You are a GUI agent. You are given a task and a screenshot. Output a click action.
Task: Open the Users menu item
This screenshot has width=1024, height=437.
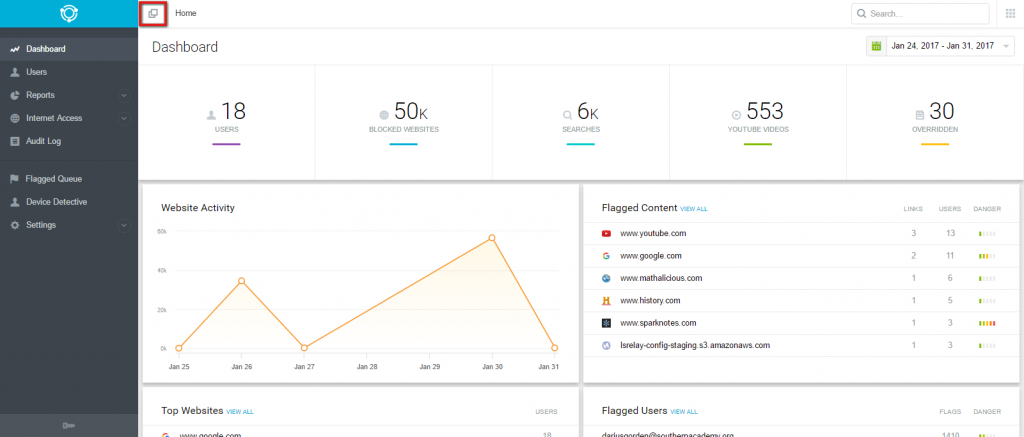[x=69, y=73]
